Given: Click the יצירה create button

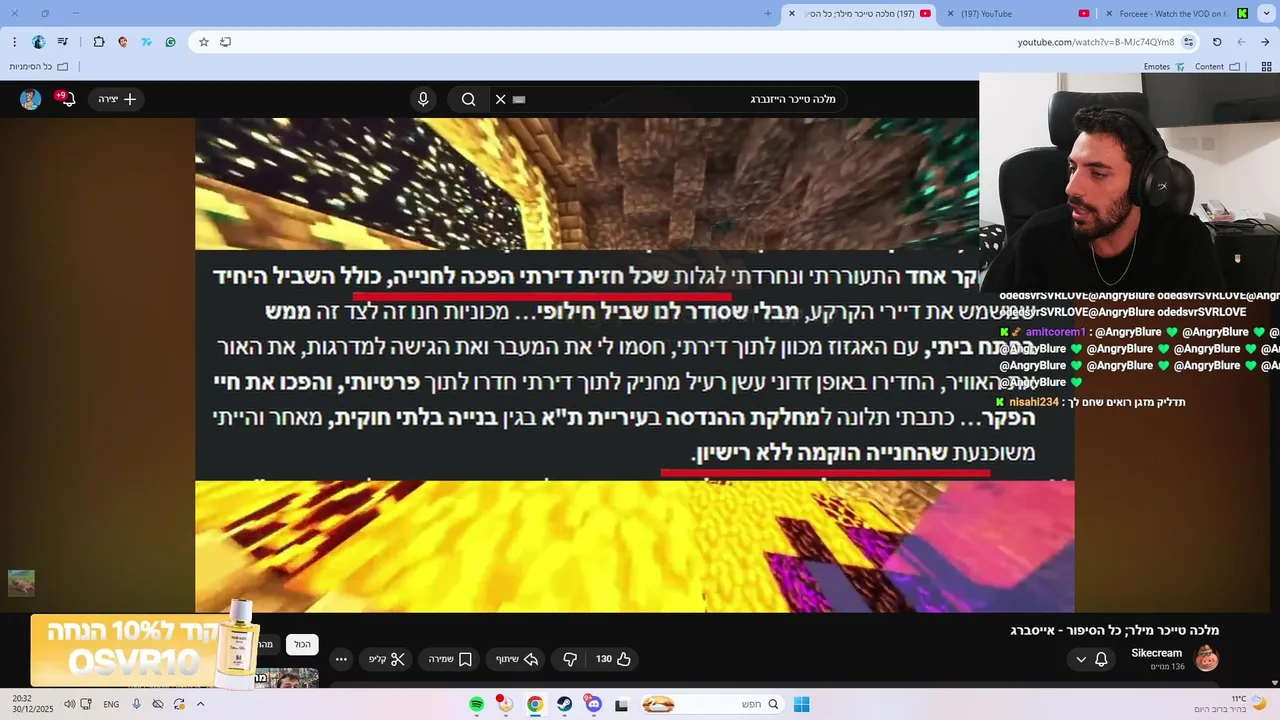Looking at the screenshot, I should coord(117,99).
